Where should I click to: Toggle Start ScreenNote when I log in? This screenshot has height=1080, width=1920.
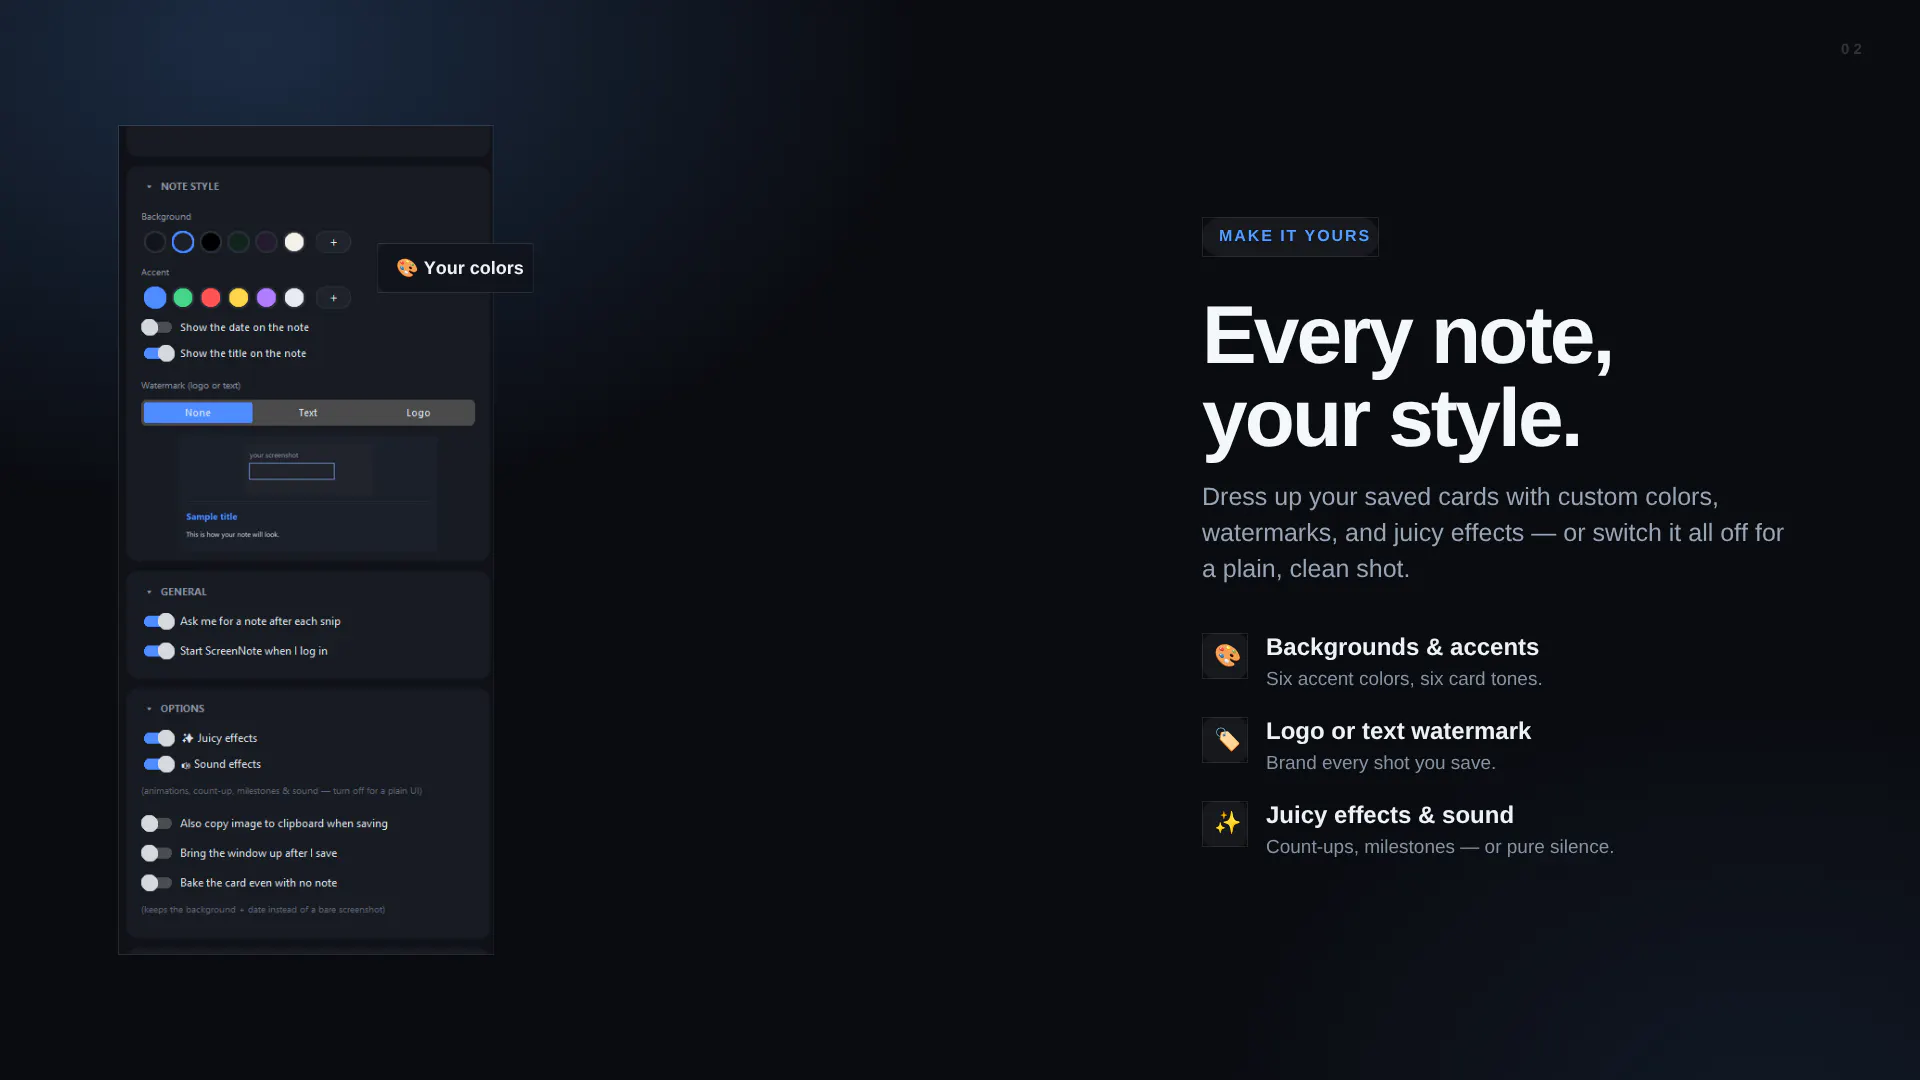pyautogui.click(x=159, y=651)
